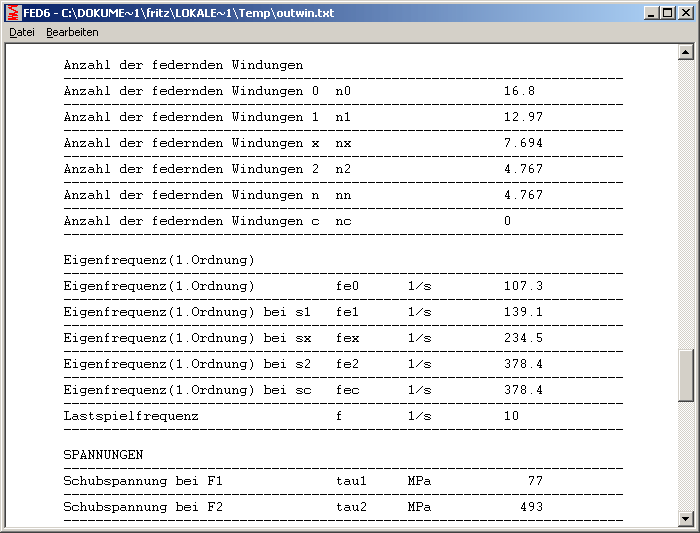
Task: Click the nx value 7.694
Action: tap(523, 143)
